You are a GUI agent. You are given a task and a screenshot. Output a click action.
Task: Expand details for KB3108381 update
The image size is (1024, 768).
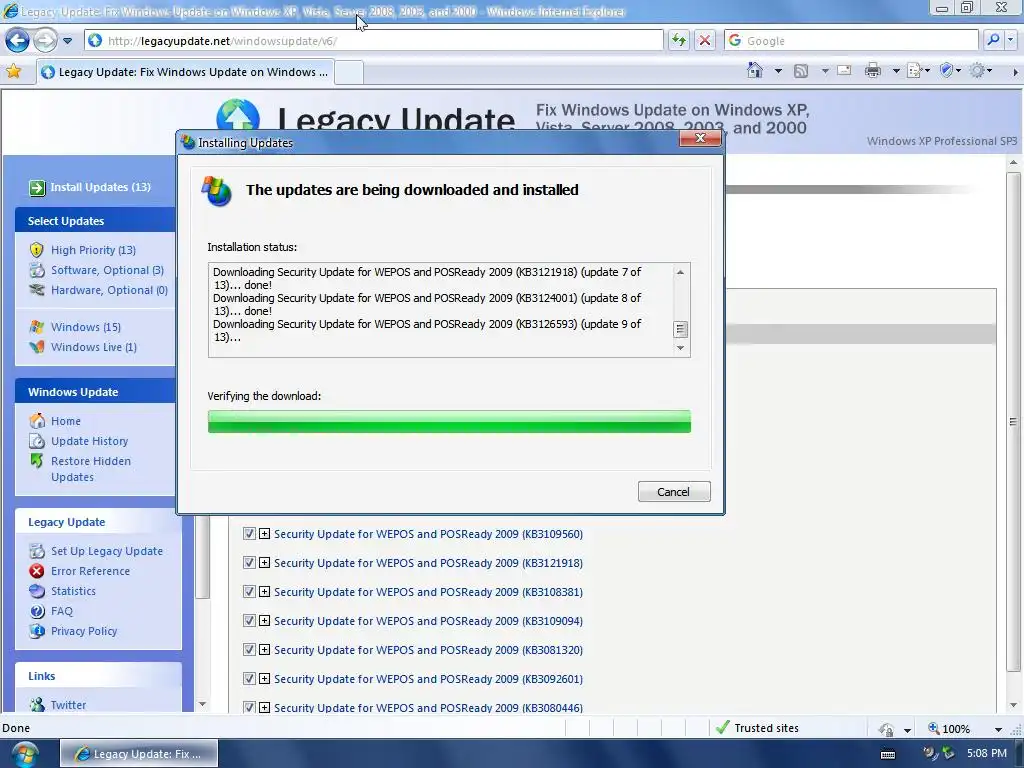(264, 592)
